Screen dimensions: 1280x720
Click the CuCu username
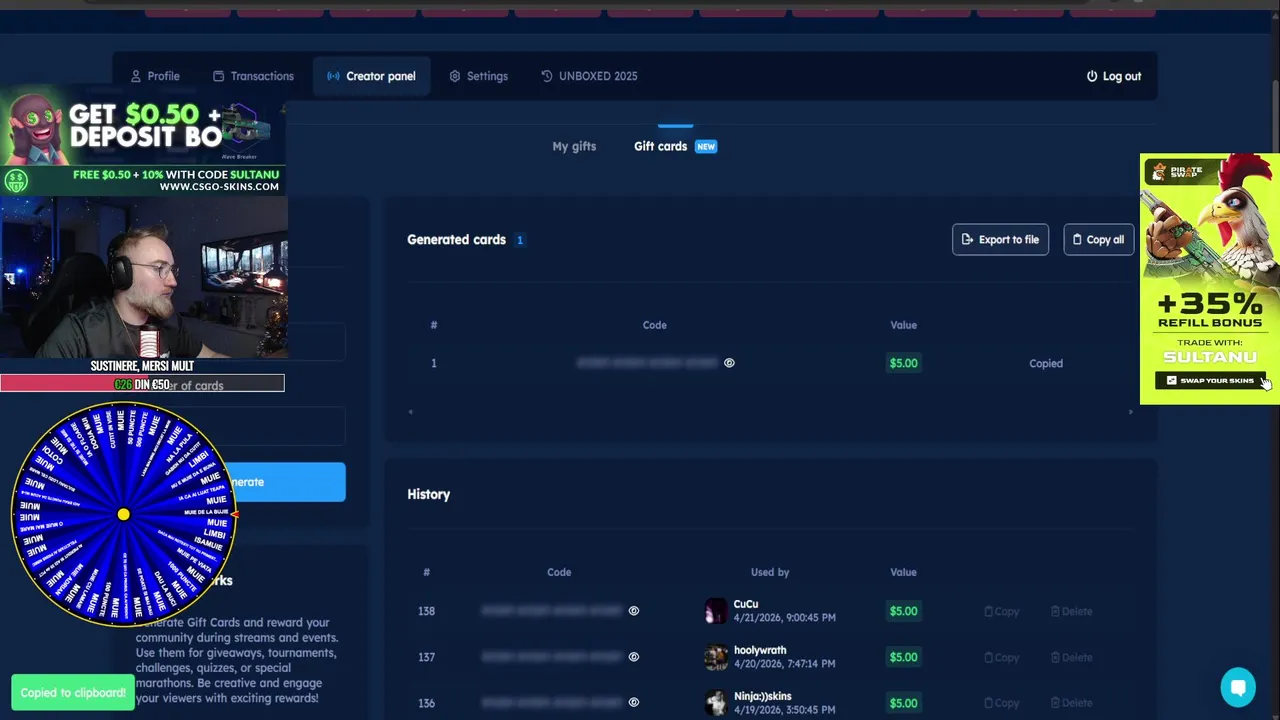pos(746,604)
